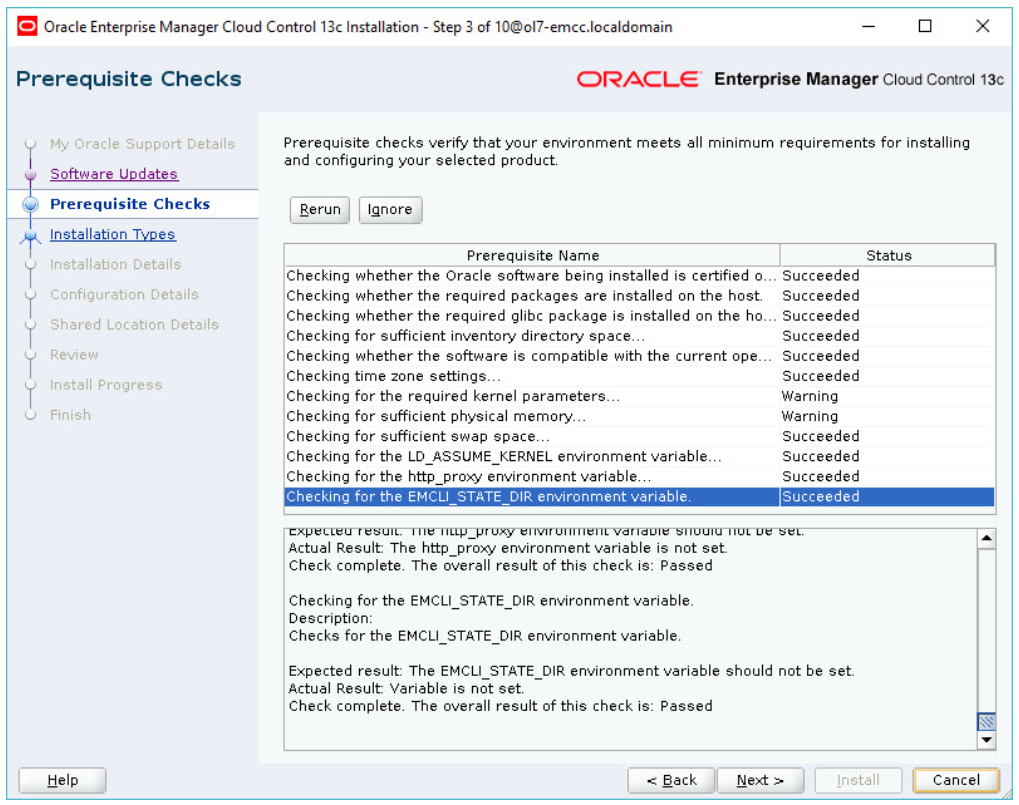Maximize the installer window
Screen dimensions: 1019x805
tap(925, 26)
